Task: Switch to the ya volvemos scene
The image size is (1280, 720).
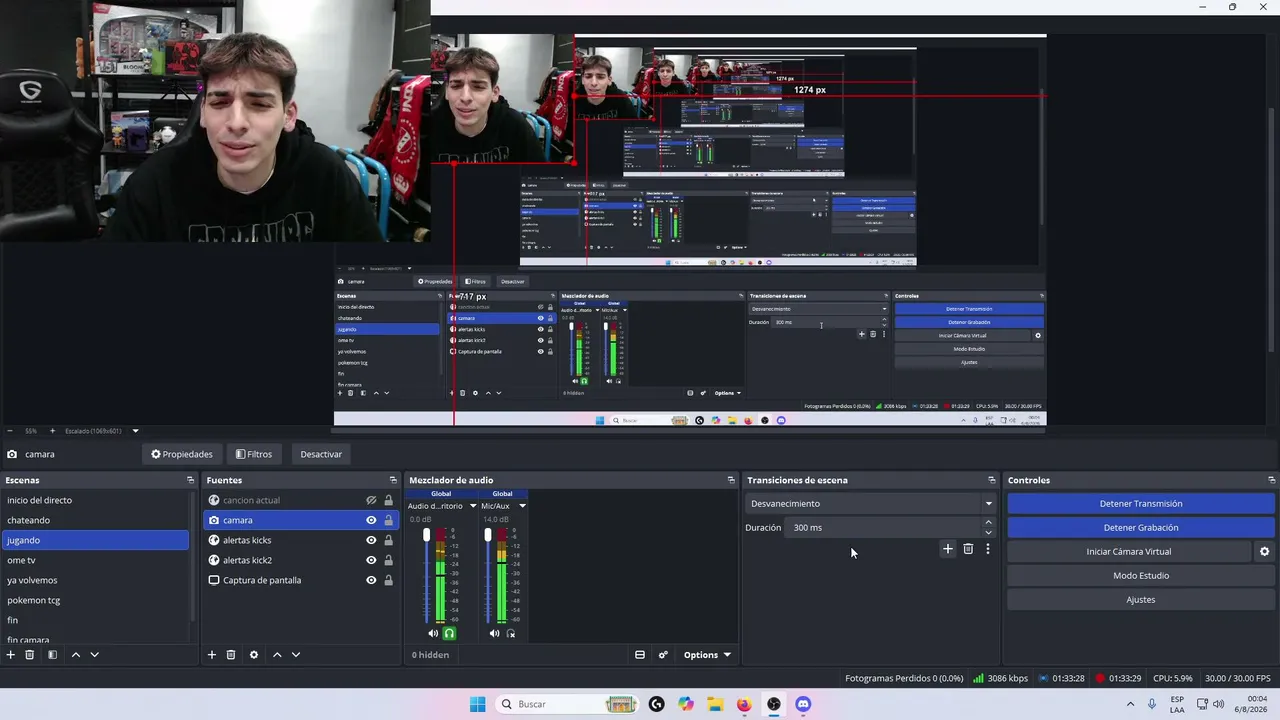Action: pyautogui.click(x=96, y=580)
